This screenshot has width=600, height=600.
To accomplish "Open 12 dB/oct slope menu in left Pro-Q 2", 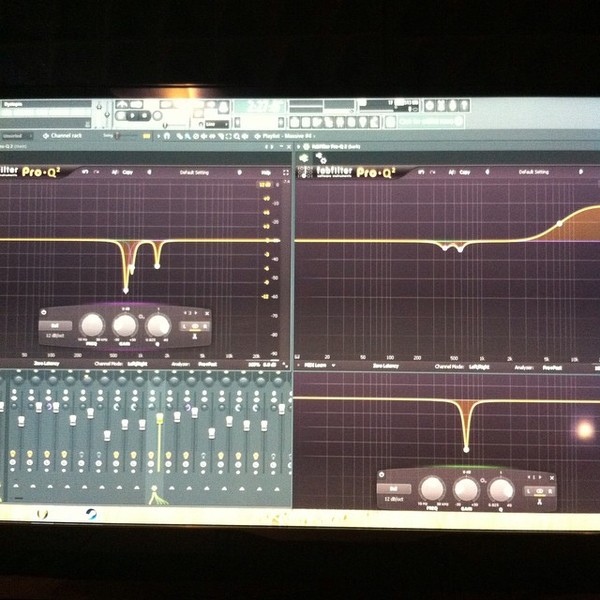I will pos(55,336).
